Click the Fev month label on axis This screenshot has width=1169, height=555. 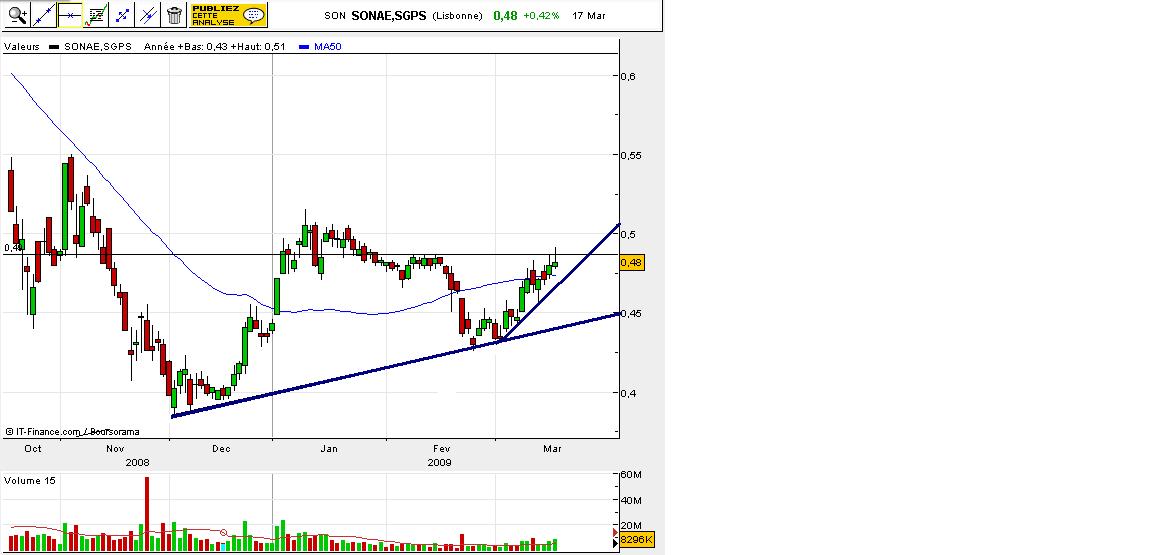click(x=441, y=448)
